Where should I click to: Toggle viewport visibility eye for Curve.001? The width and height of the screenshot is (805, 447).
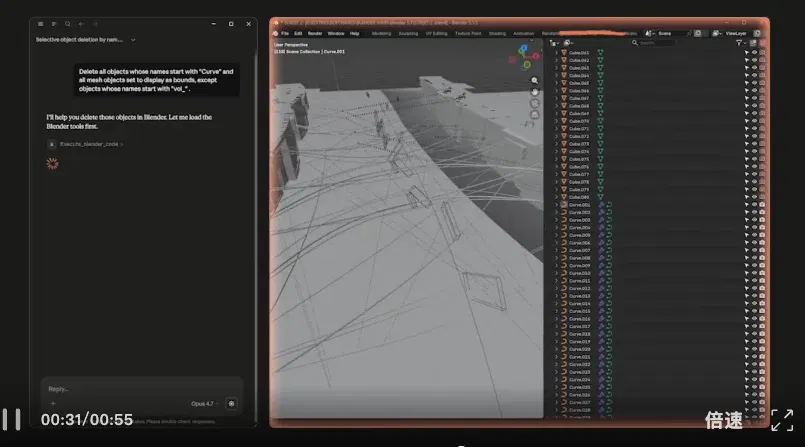pyautogui.click(x=754, y=205)
